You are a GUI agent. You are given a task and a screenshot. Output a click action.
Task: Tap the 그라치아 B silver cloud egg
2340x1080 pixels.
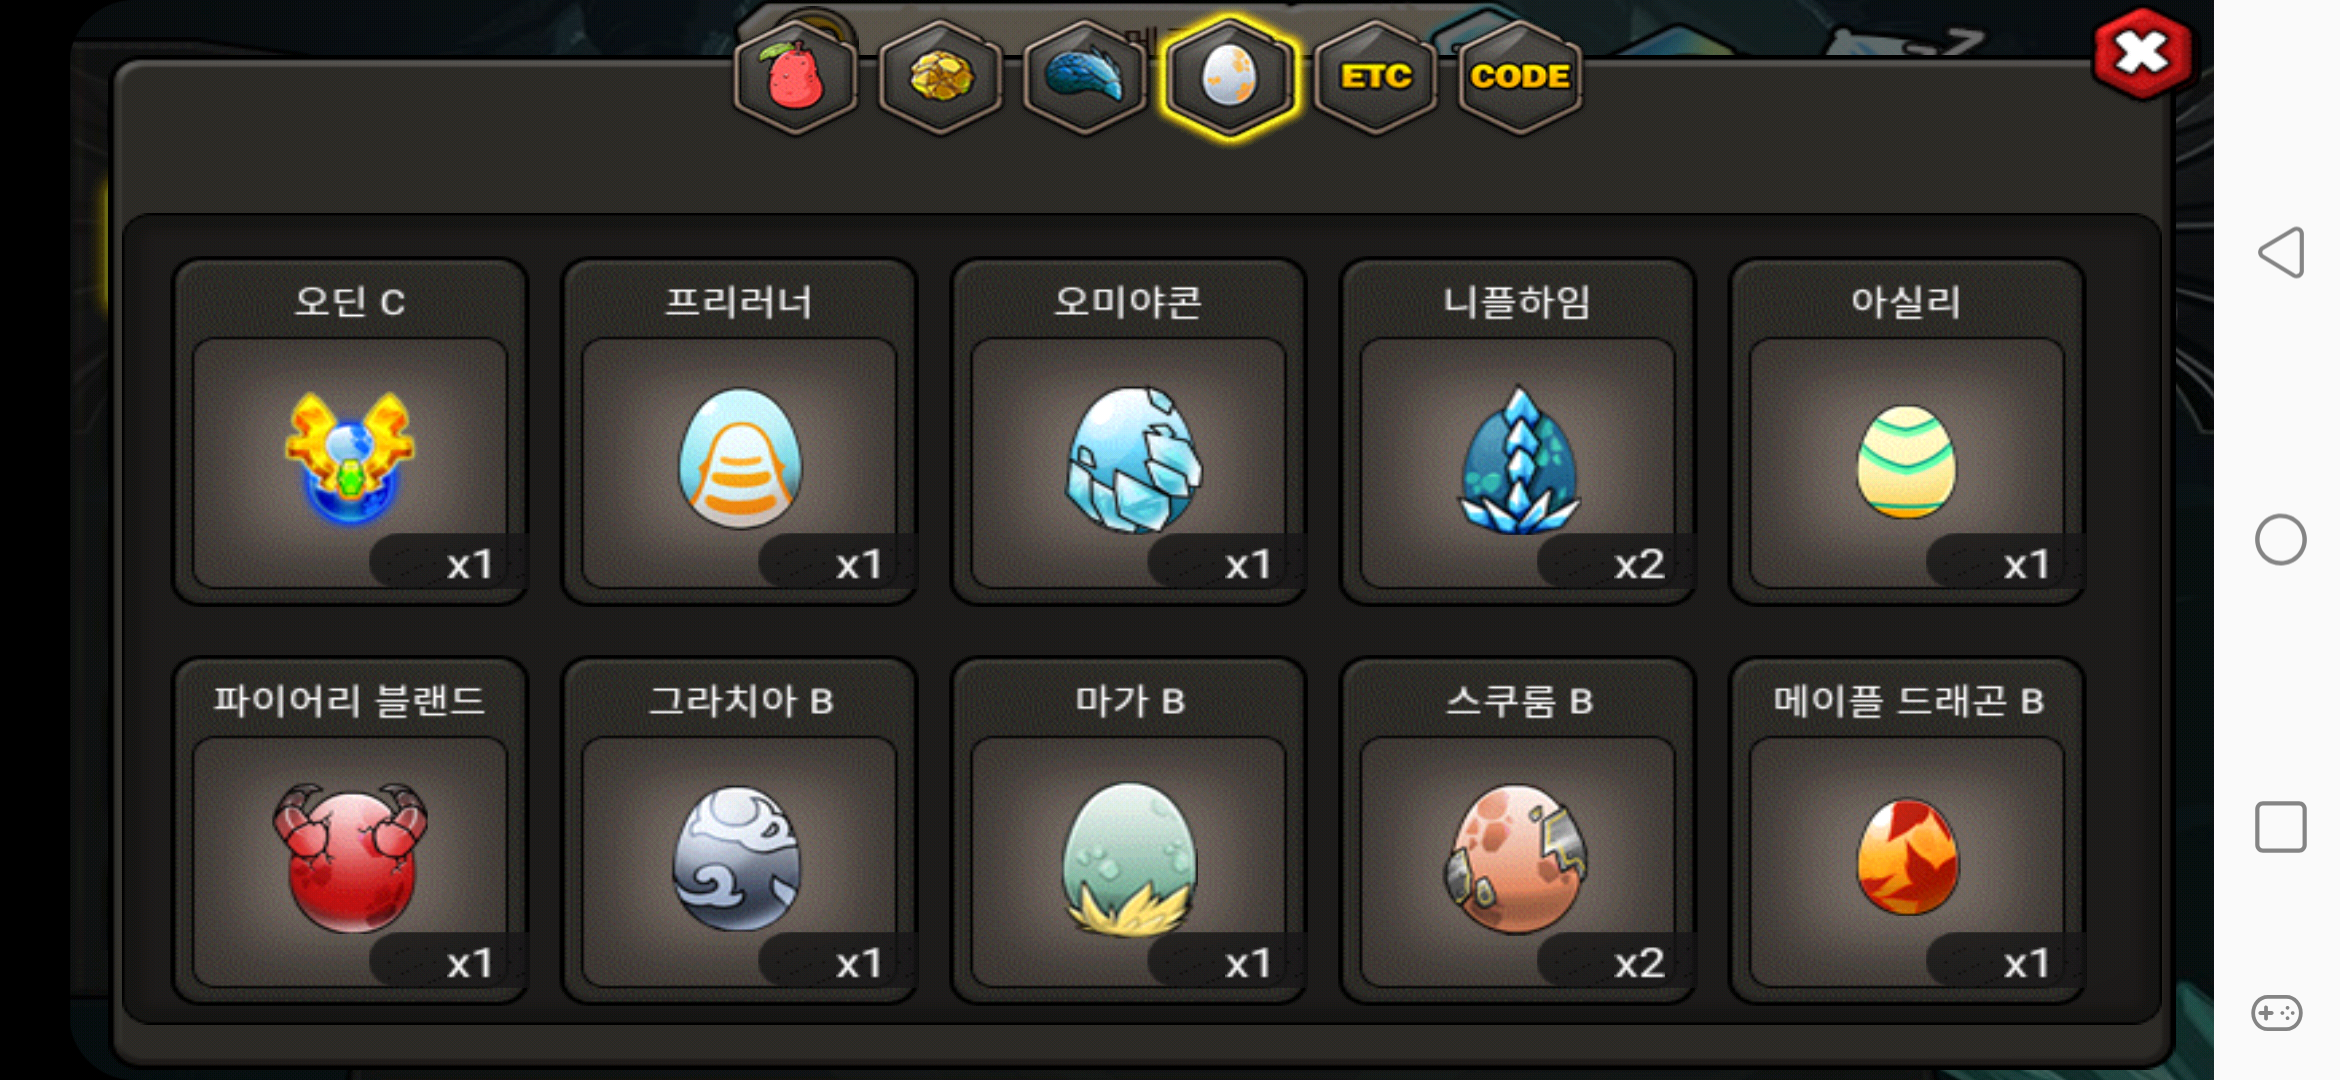click(x=739, y=830)
